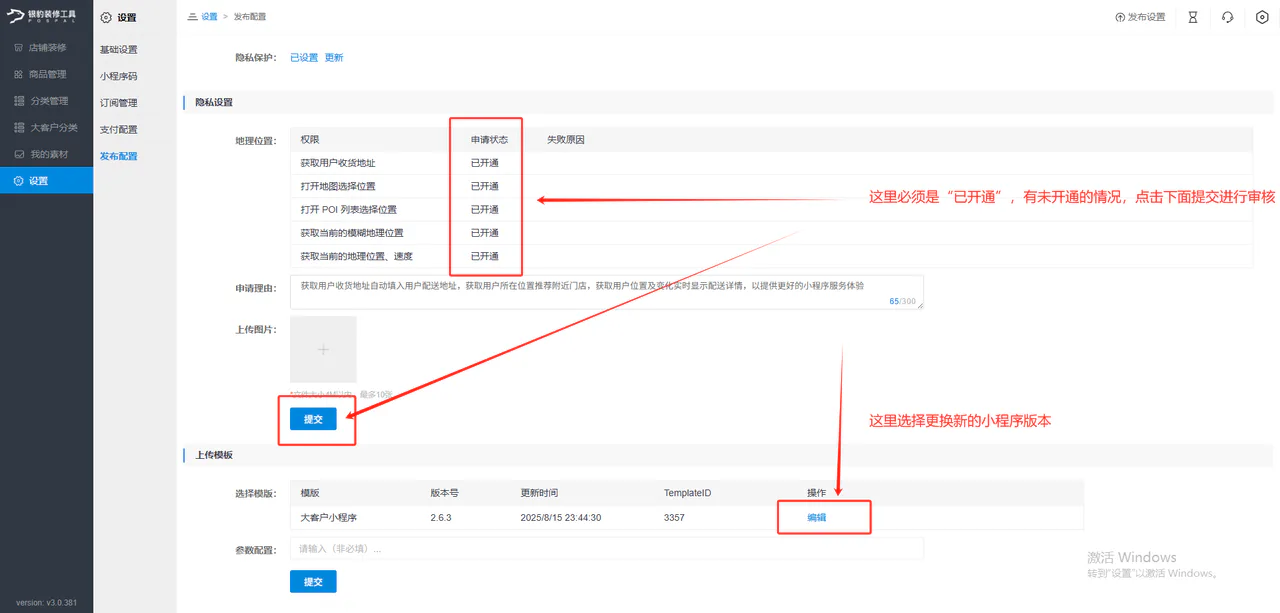
Task: Click the 大客户小程序 template name
Action: pos(329,518)
